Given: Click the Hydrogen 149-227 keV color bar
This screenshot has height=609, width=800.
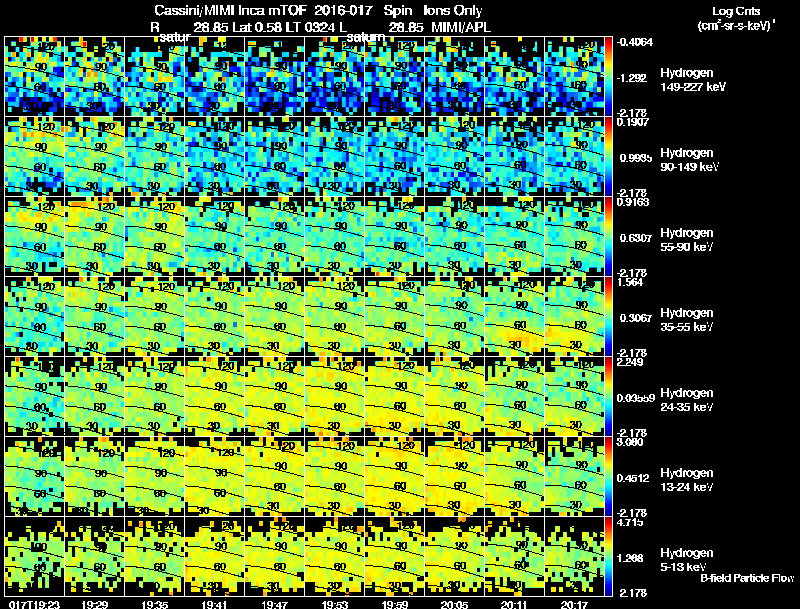Looking at the screenshot, I should pyautogui.click(x=608, y=77).
